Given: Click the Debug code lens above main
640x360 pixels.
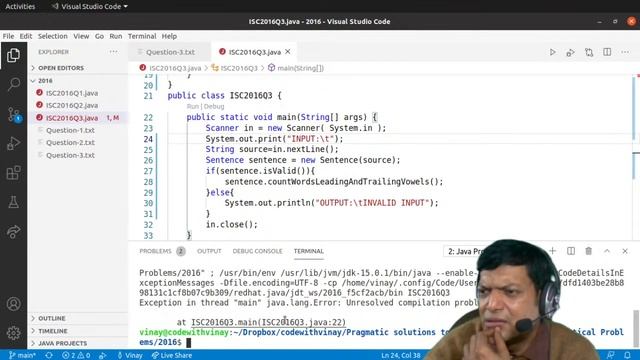Looking at the screenshot, I should click(x=214, y=107).
